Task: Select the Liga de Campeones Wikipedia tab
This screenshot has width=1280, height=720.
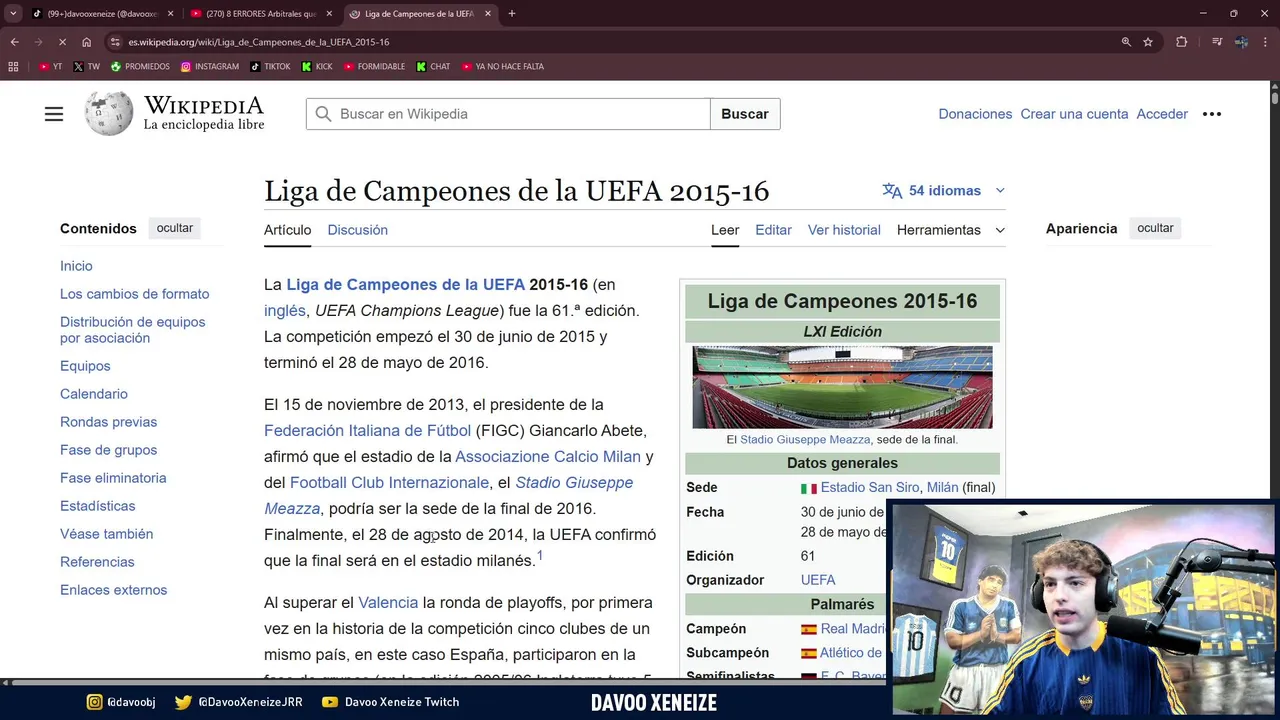Action: click(419, 14)
